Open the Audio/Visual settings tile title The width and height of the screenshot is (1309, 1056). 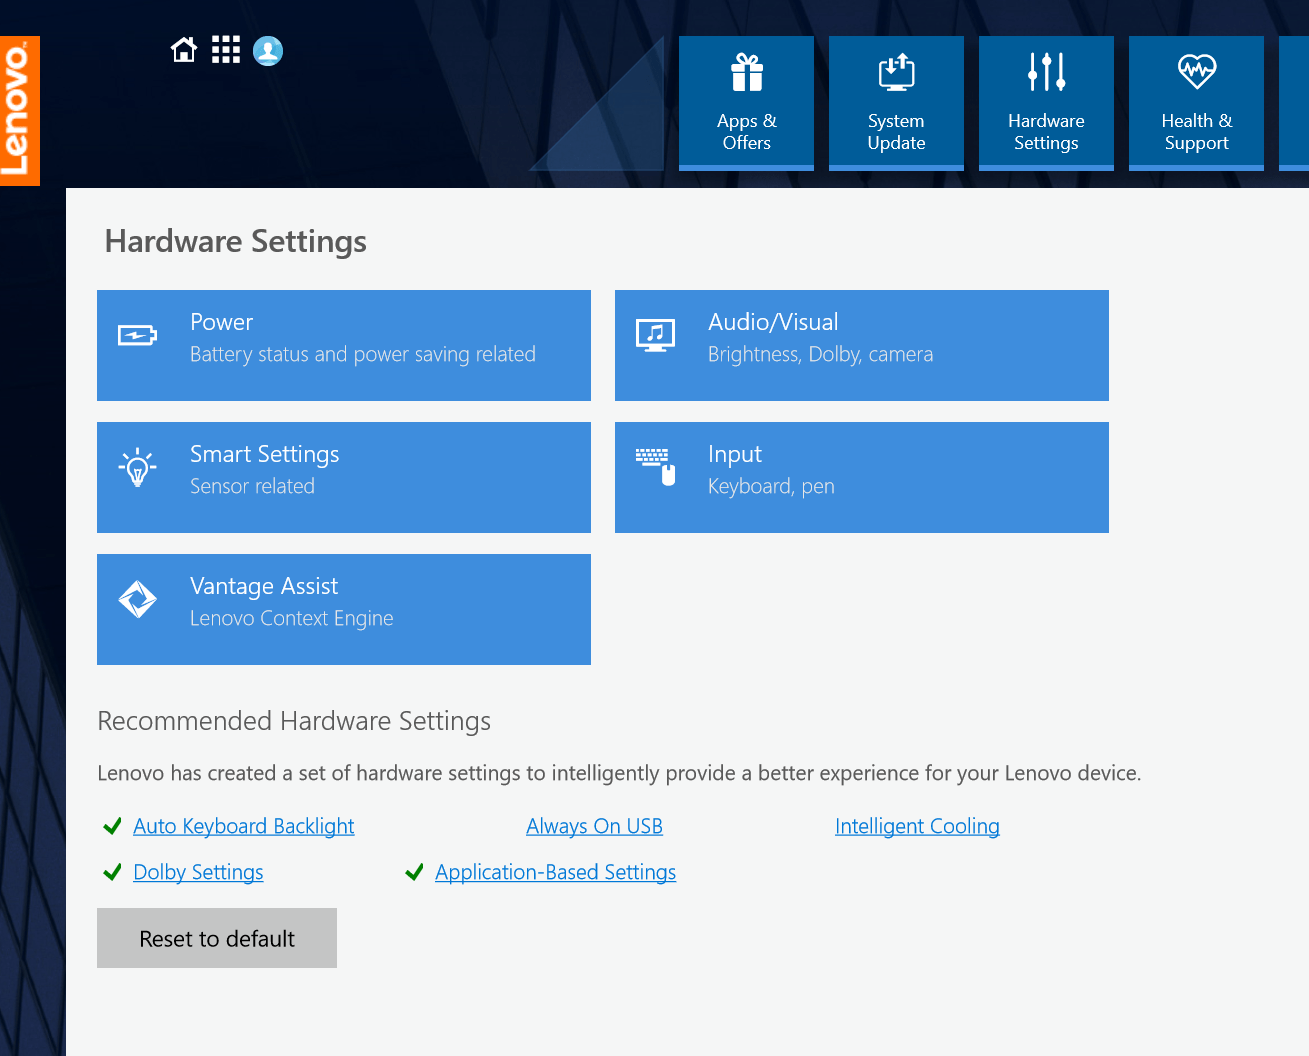pos(773,322)
